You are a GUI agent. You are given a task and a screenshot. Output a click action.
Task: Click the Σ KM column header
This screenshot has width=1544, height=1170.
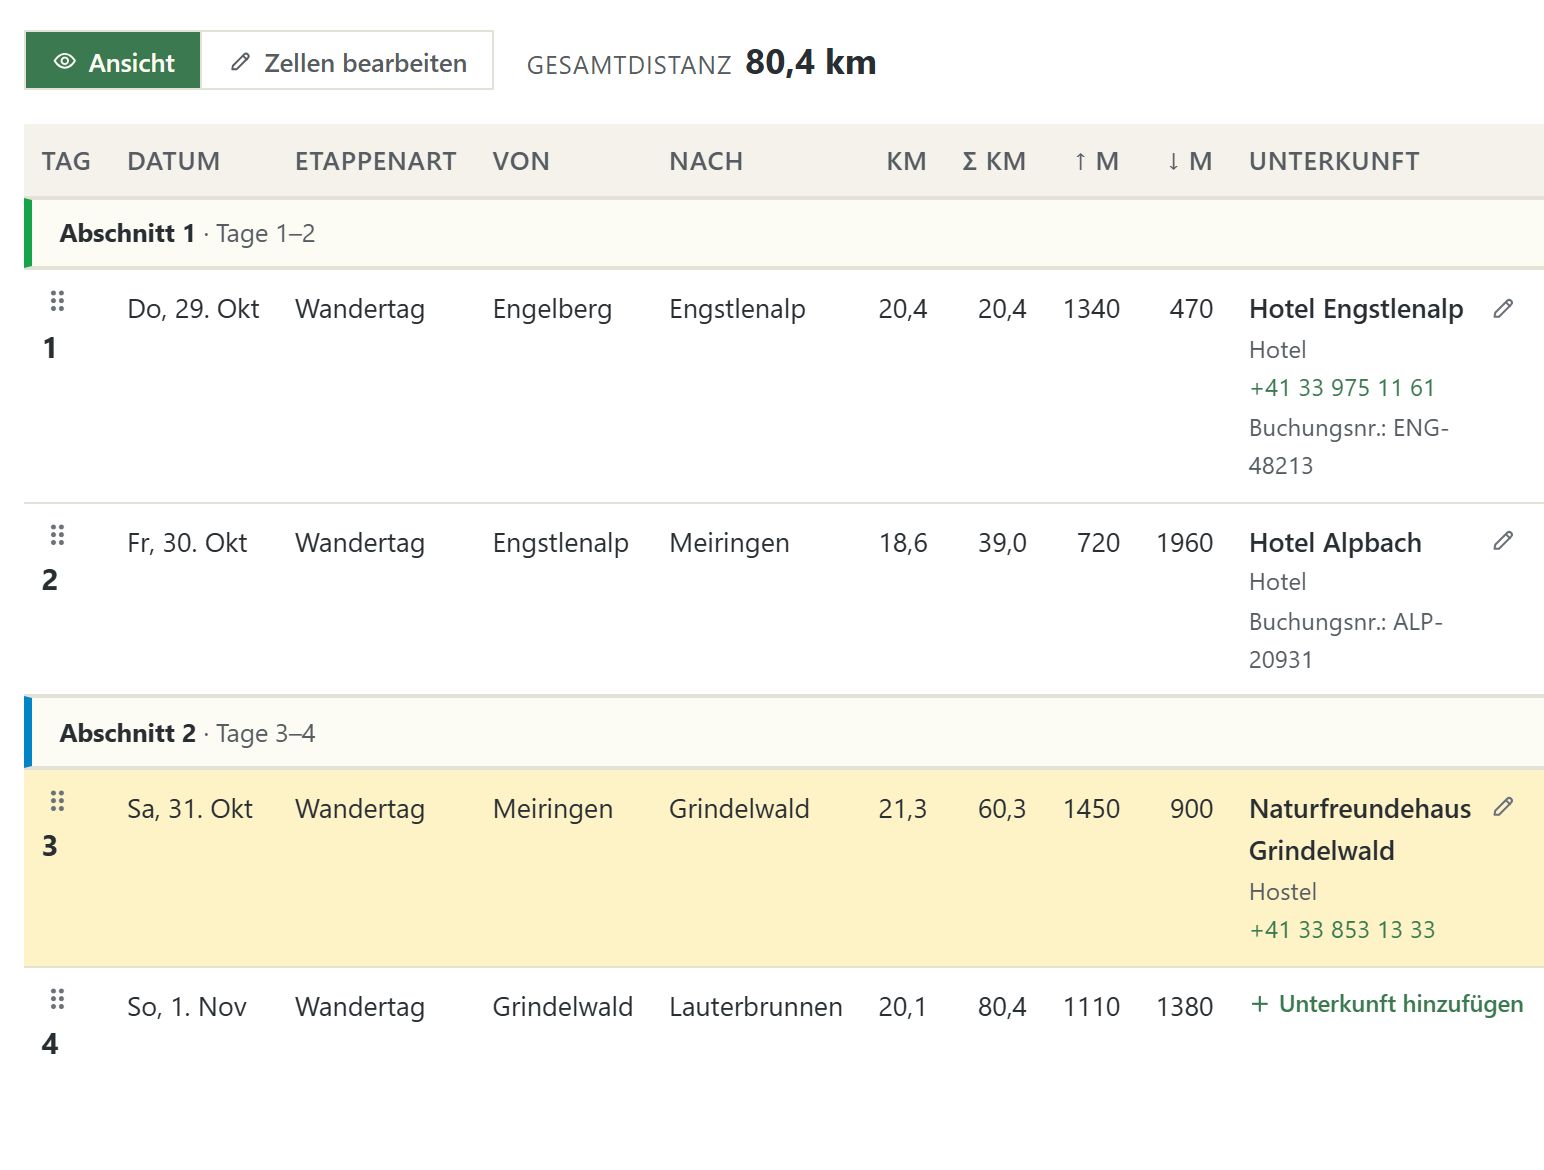point(994,161)
